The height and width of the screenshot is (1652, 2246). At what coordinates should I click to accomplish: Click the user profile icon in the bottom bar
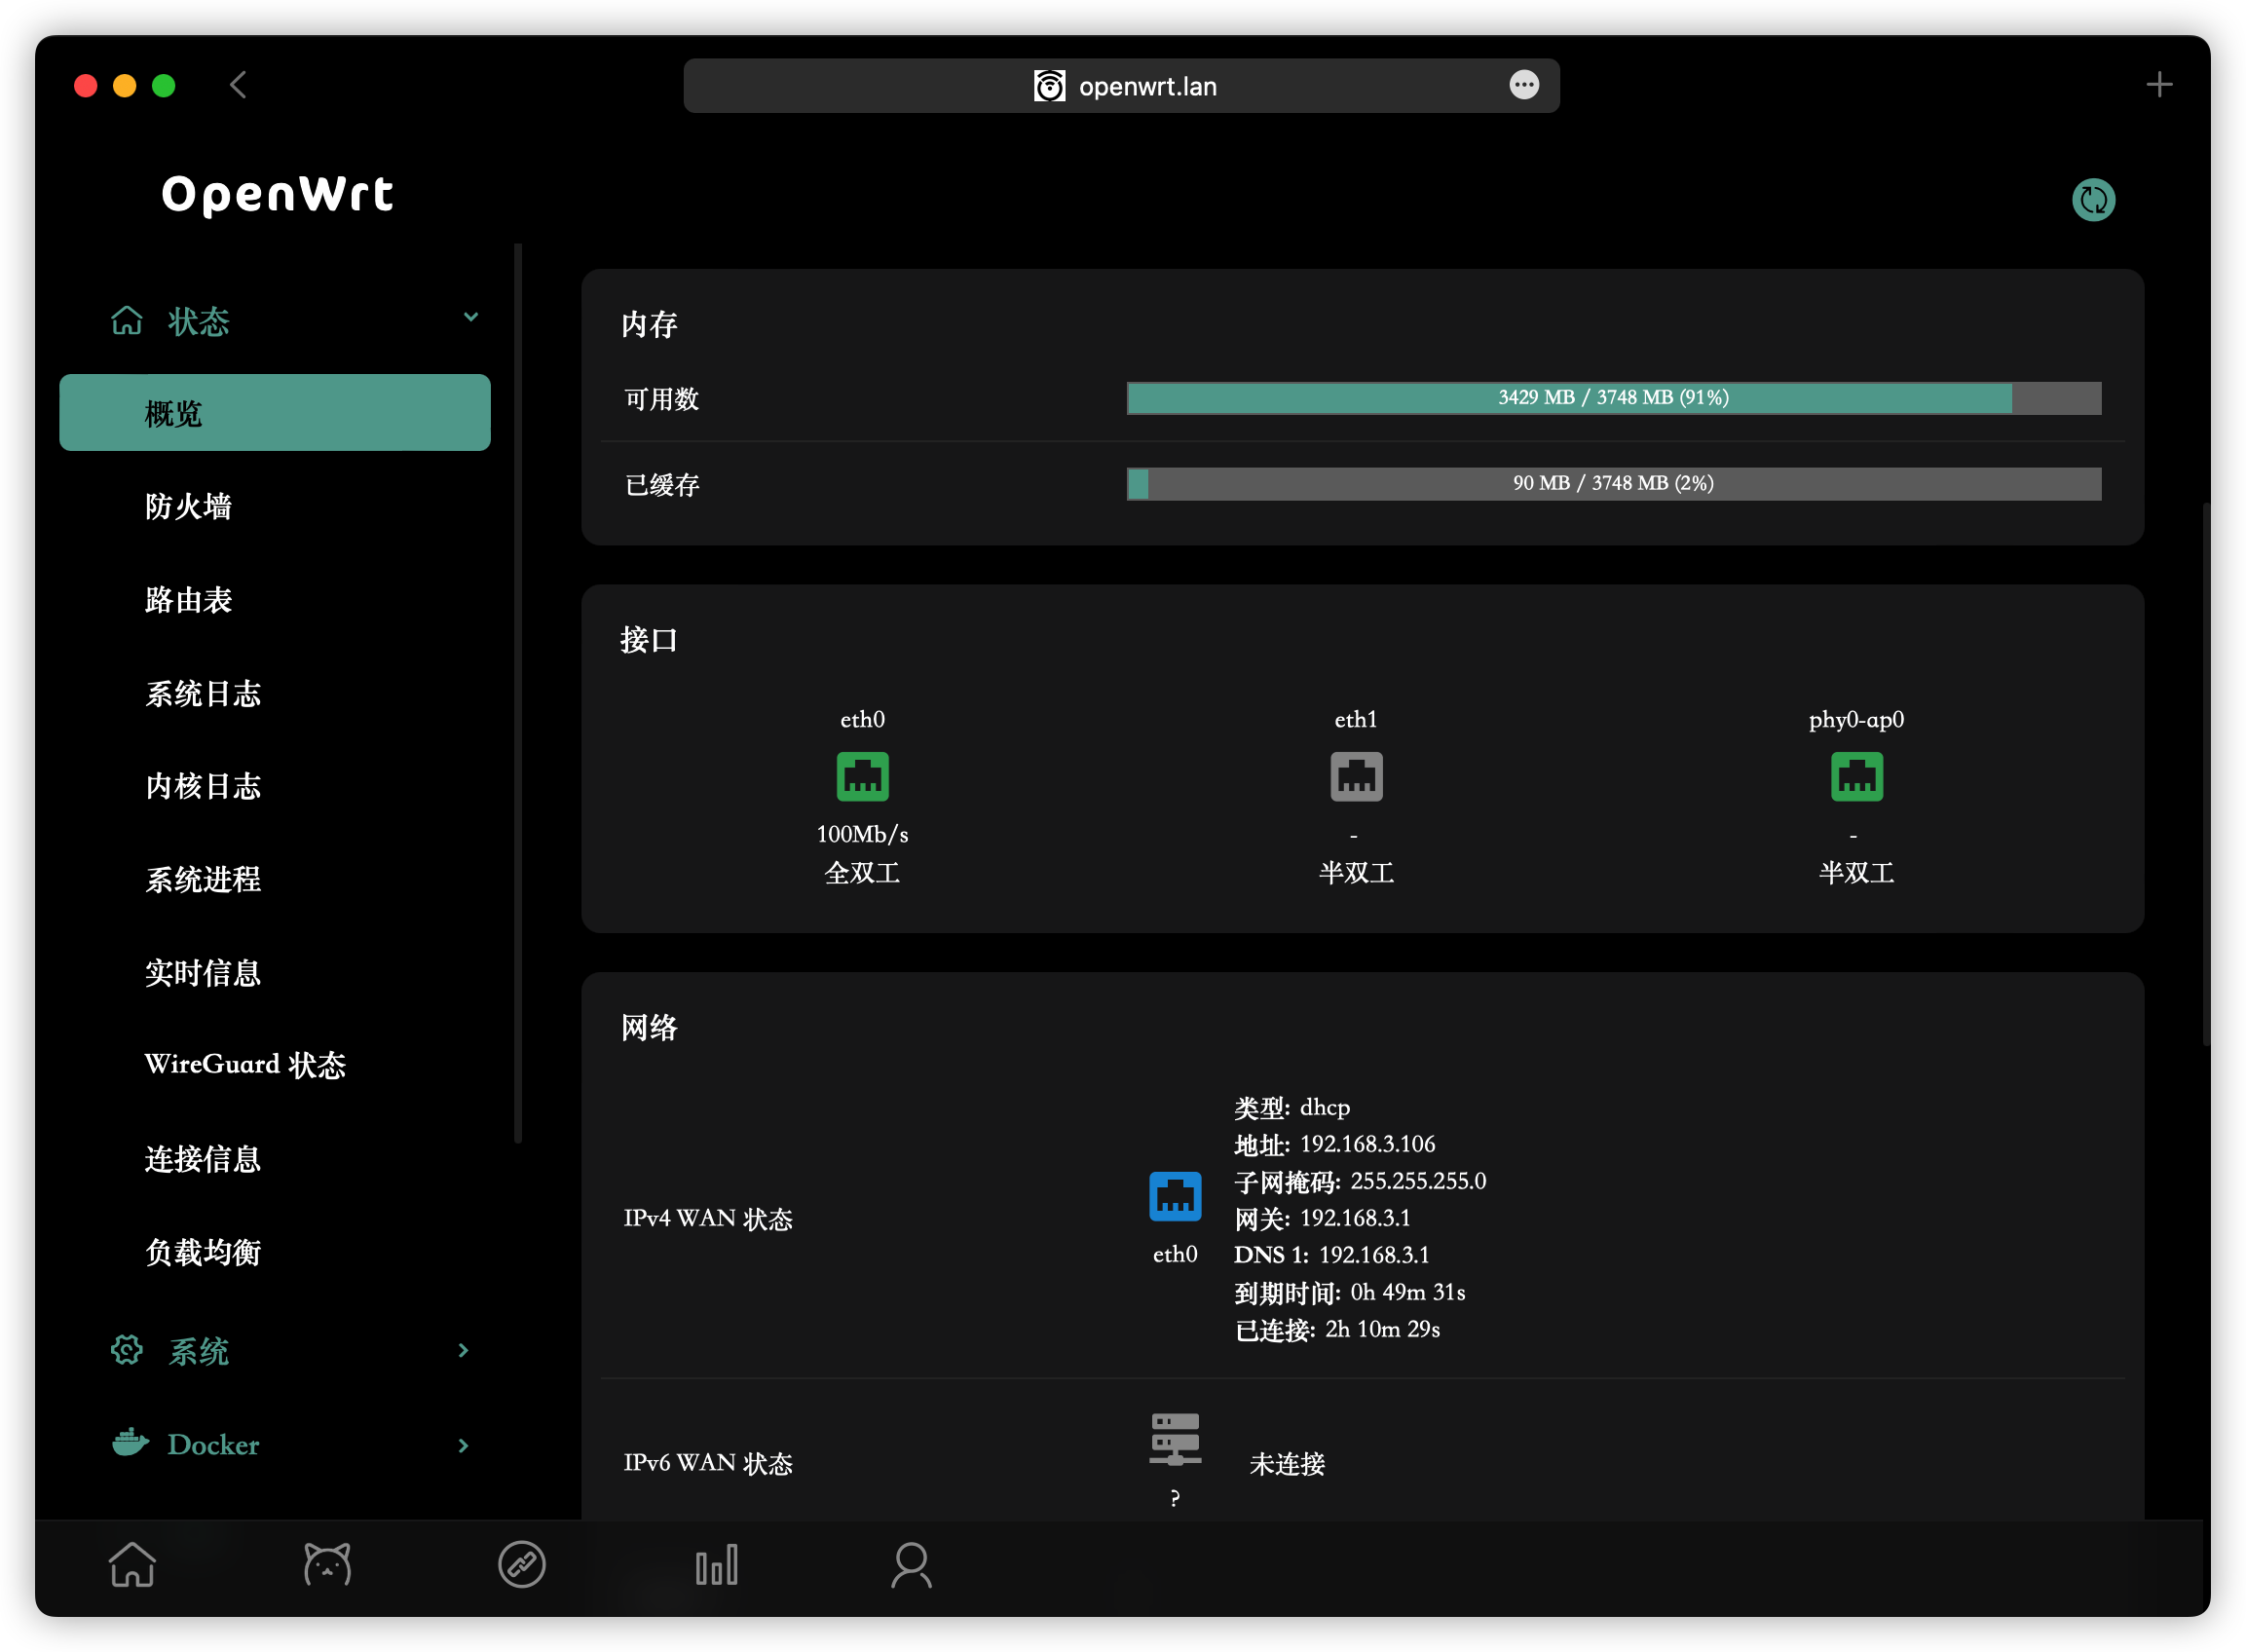click(910, 1564)
